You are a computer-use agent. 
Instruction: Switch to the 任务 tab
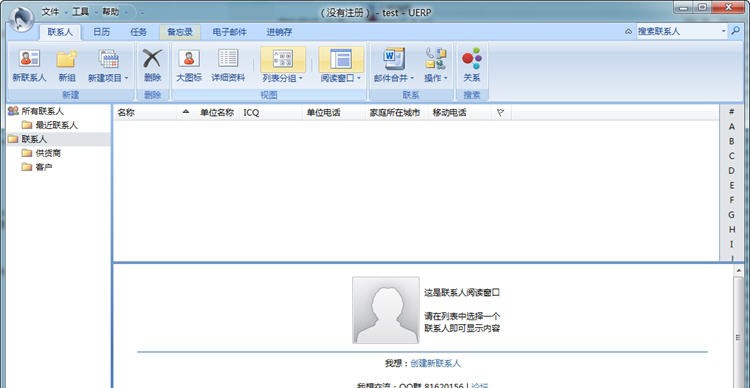[x=138, y=32]
